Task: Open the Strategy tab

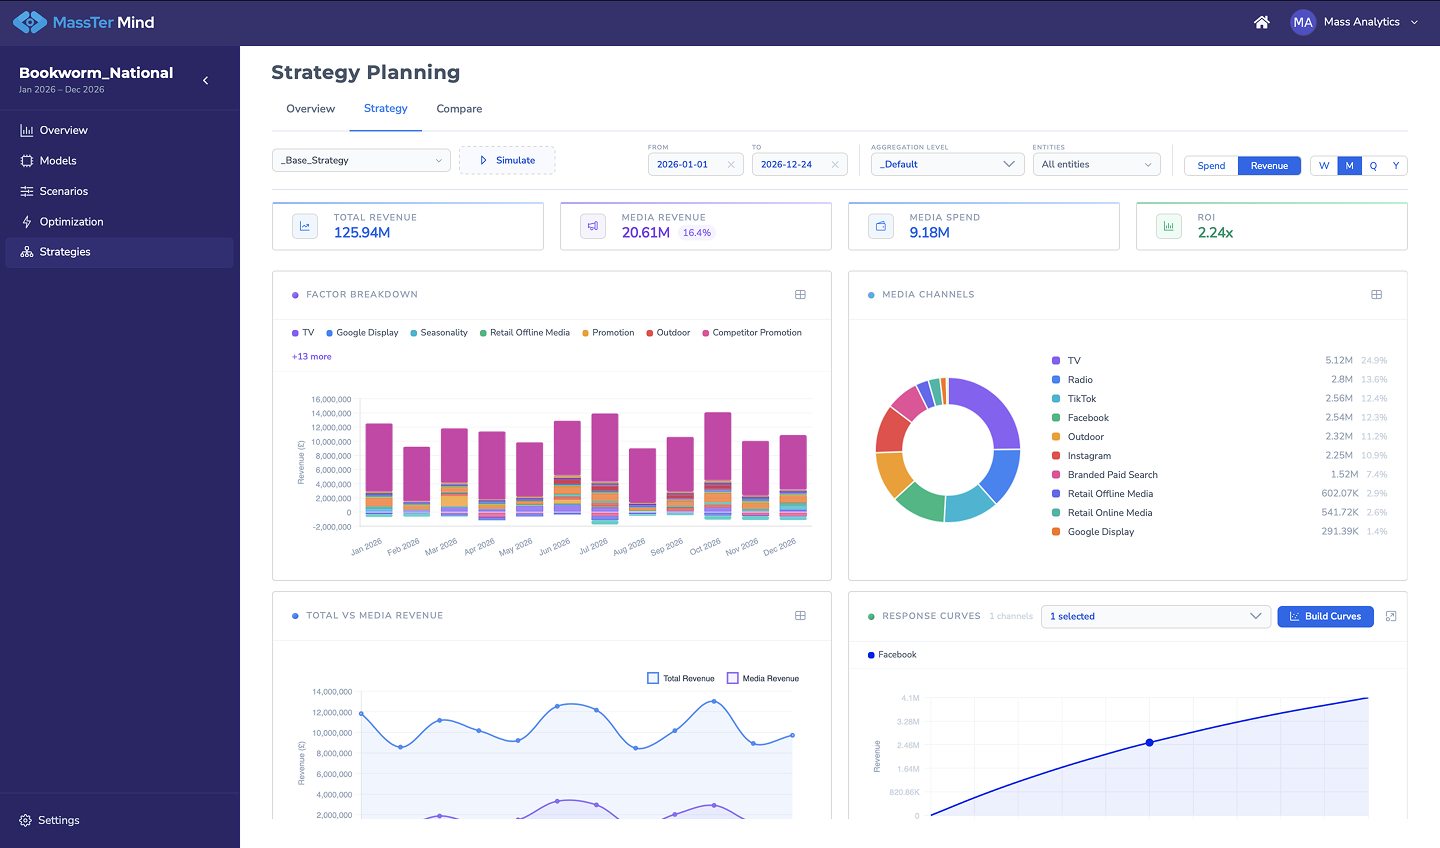Action: [386, 109]
